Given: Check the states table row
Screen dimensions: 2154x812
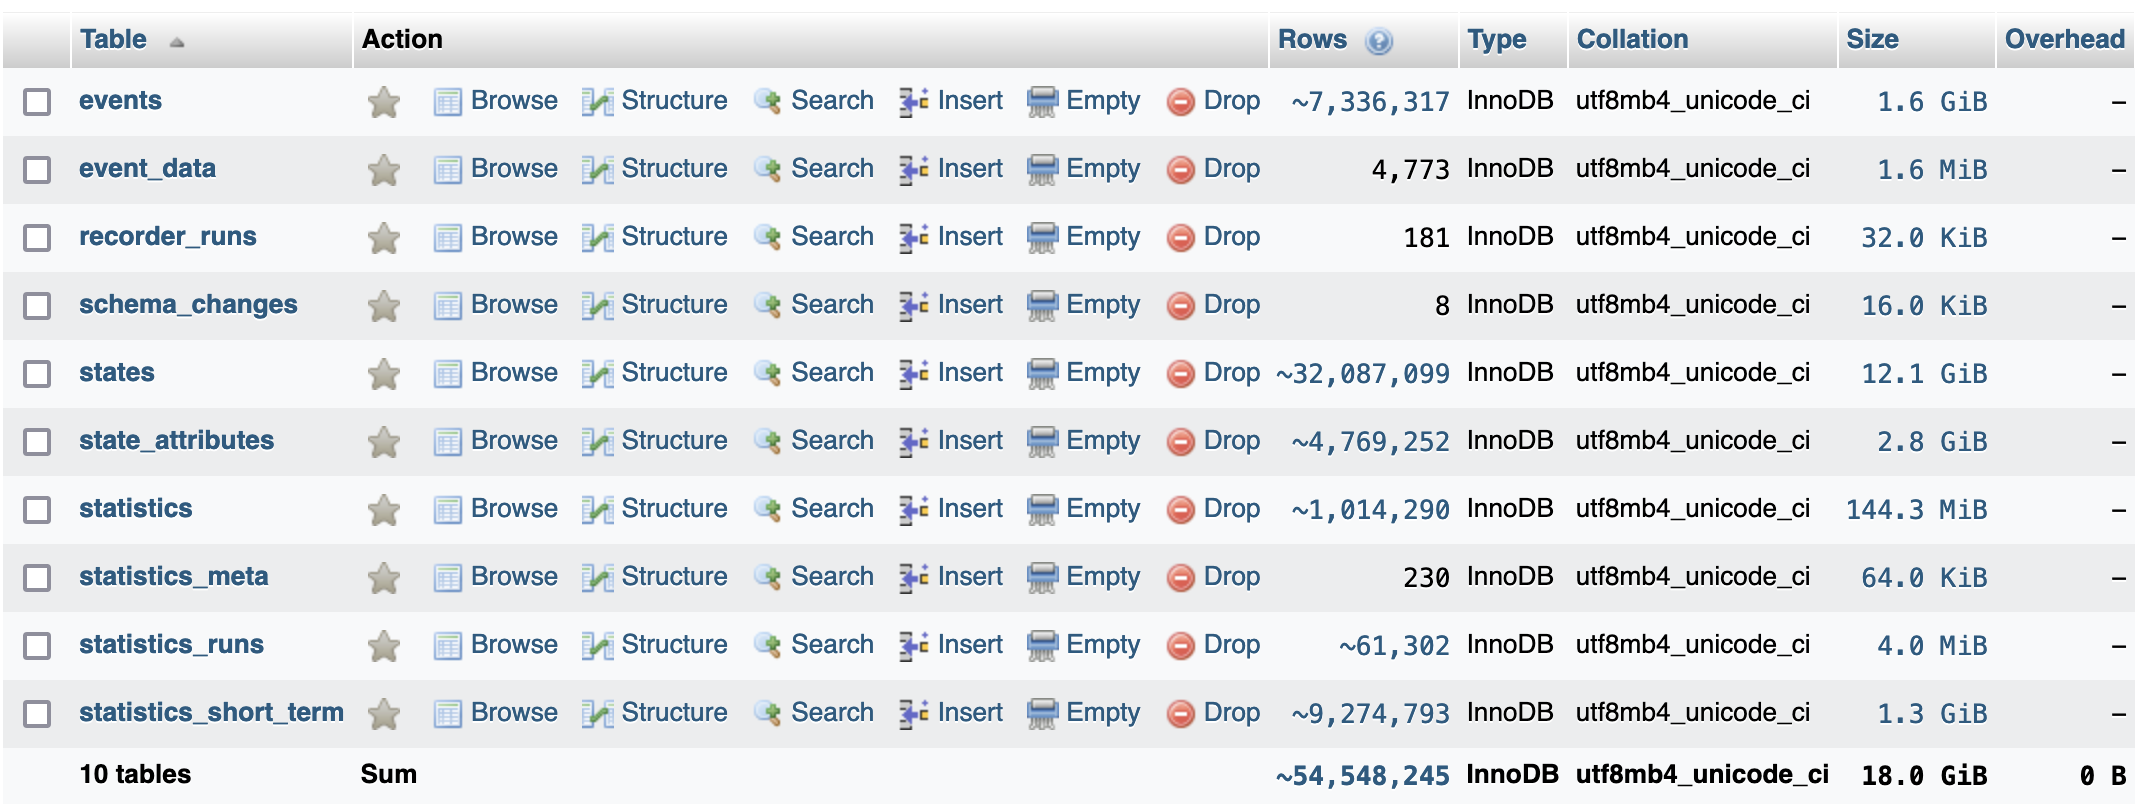Looking at the screenshot, I should click(x=37, y=374).
